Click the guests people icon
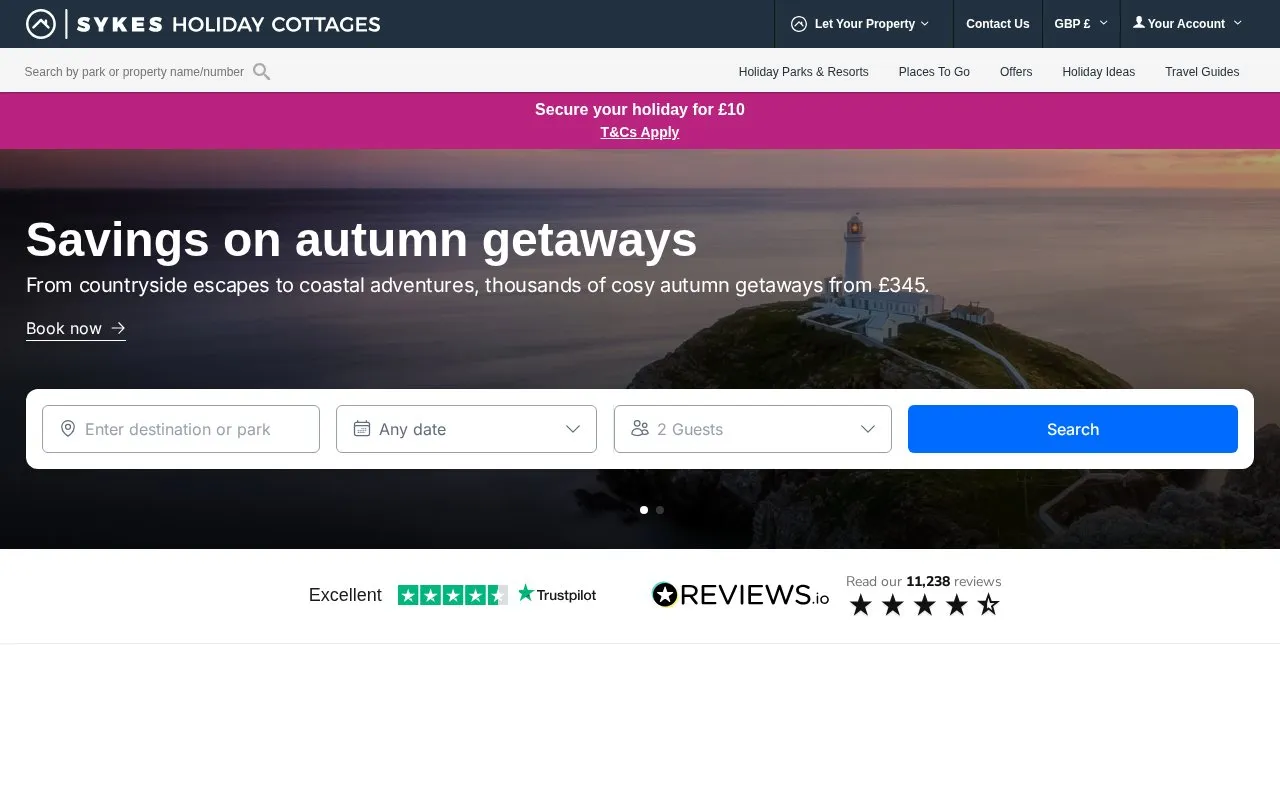Image resolution: width=1280 pixels, height=800 pixels. pyautogui.click(x=640, y=429)
